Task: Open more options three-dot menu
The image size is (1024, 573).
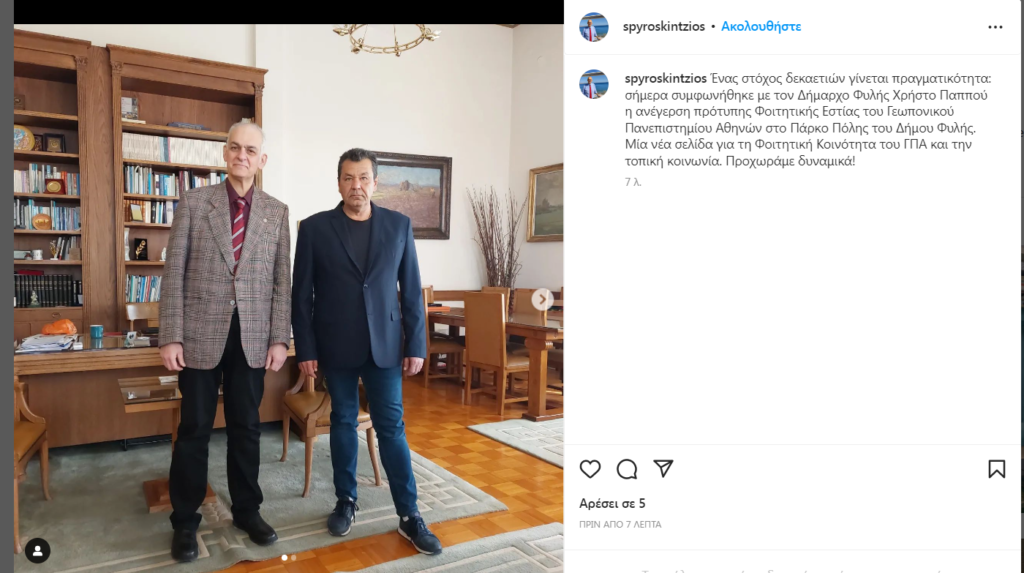Action: pyautogui.click(x=995, y=27)
